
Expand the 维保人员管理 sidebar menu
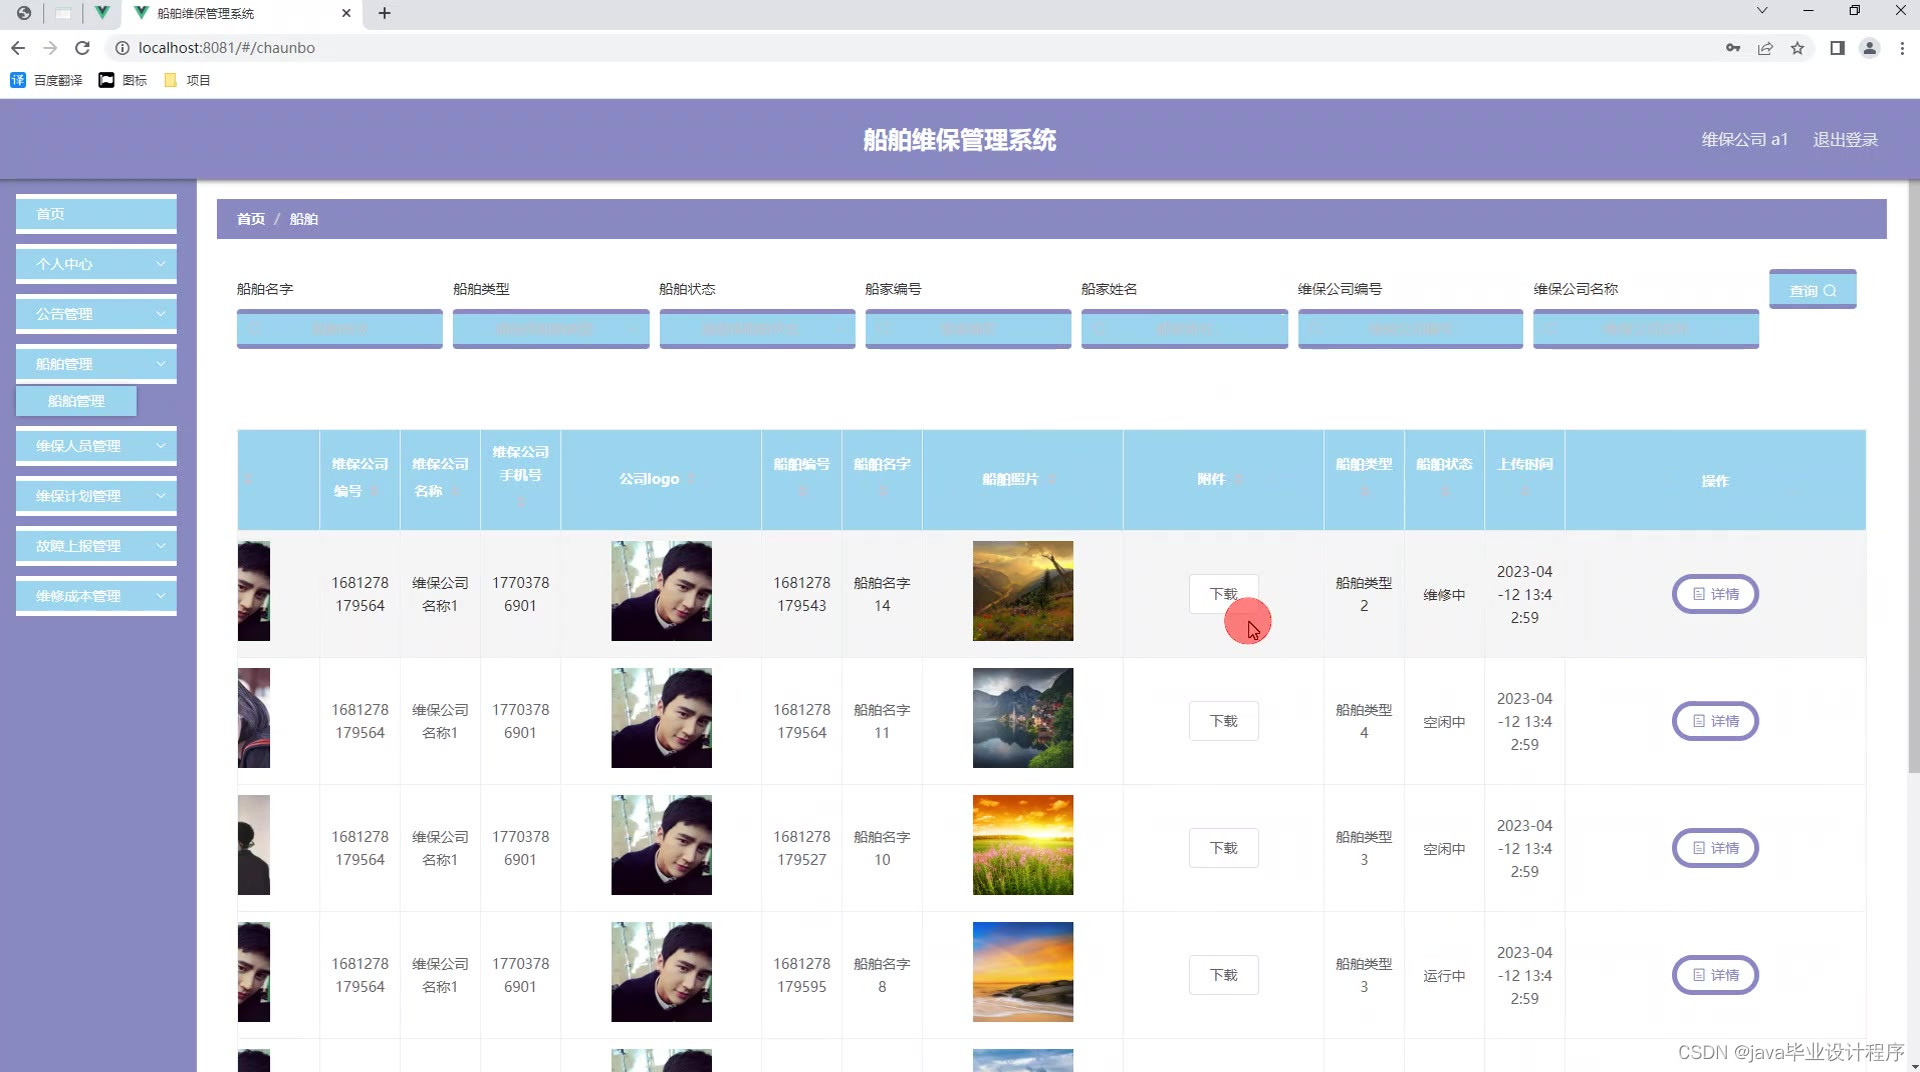(96, 446)
